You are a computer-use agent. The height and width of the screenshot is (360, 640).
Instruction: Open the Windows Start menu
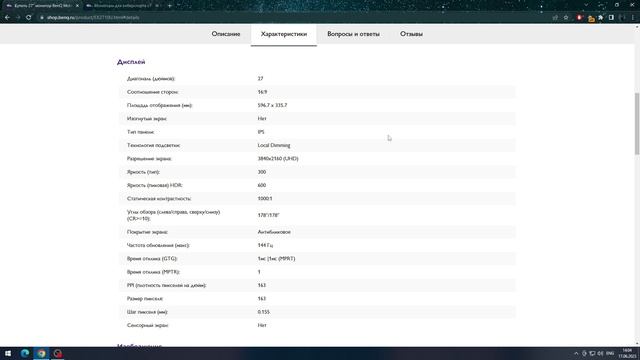click(8, 353)
